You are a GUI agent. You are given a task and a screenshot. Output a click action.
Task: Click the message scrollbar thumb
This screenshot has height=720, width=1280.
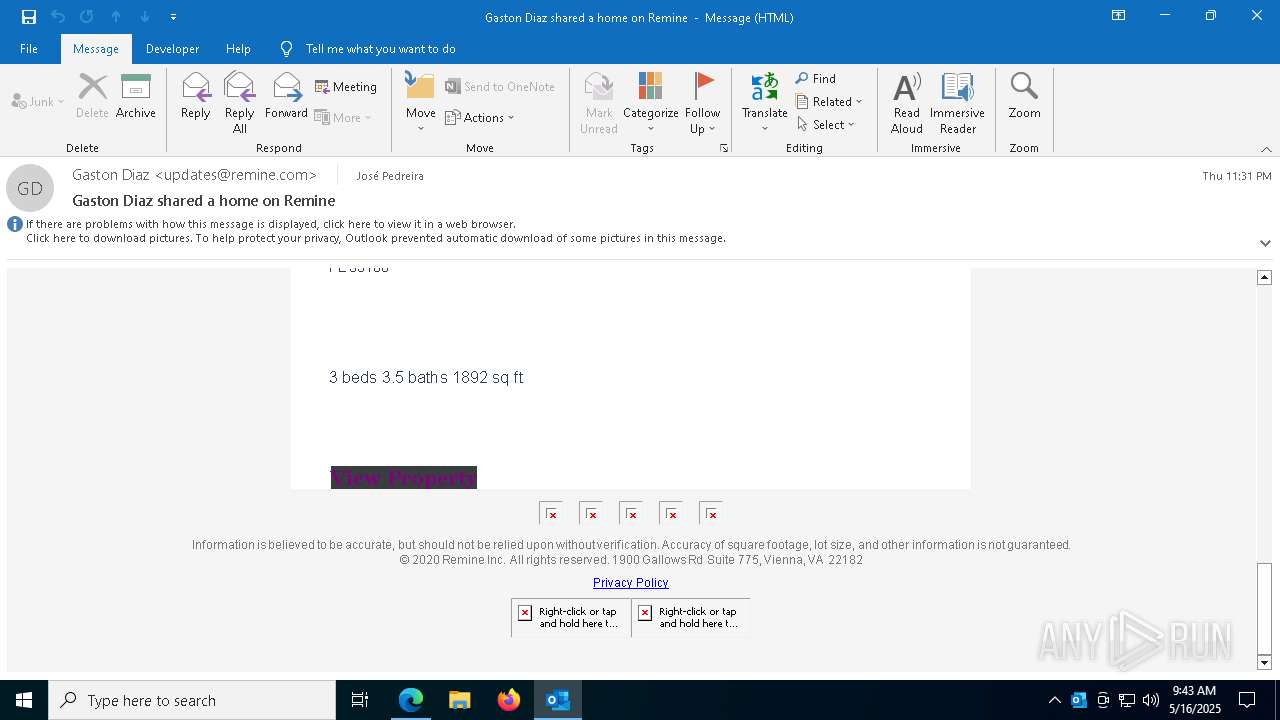coord(1264,608)
